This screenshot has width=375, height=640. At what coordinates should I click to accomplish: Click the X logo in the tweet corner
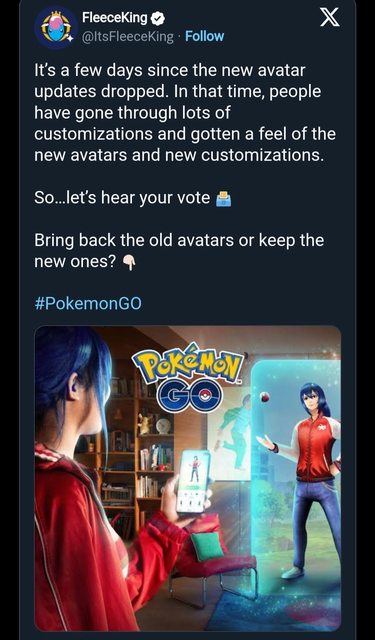(x=330, y=18)
